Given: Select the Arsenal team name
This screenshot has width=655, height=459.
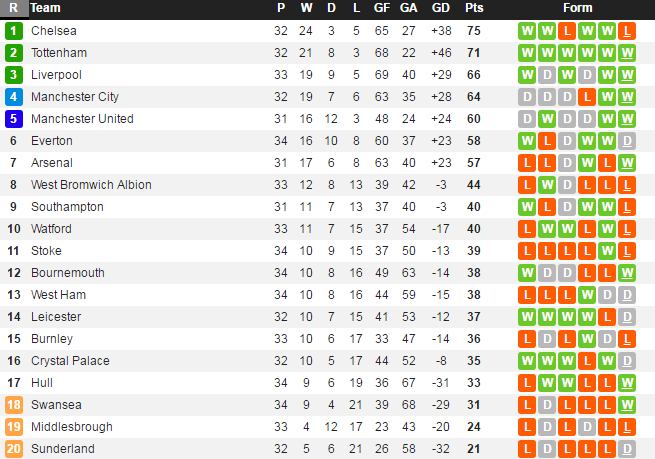Looking at the screenshot, I should tap(52, 163).
